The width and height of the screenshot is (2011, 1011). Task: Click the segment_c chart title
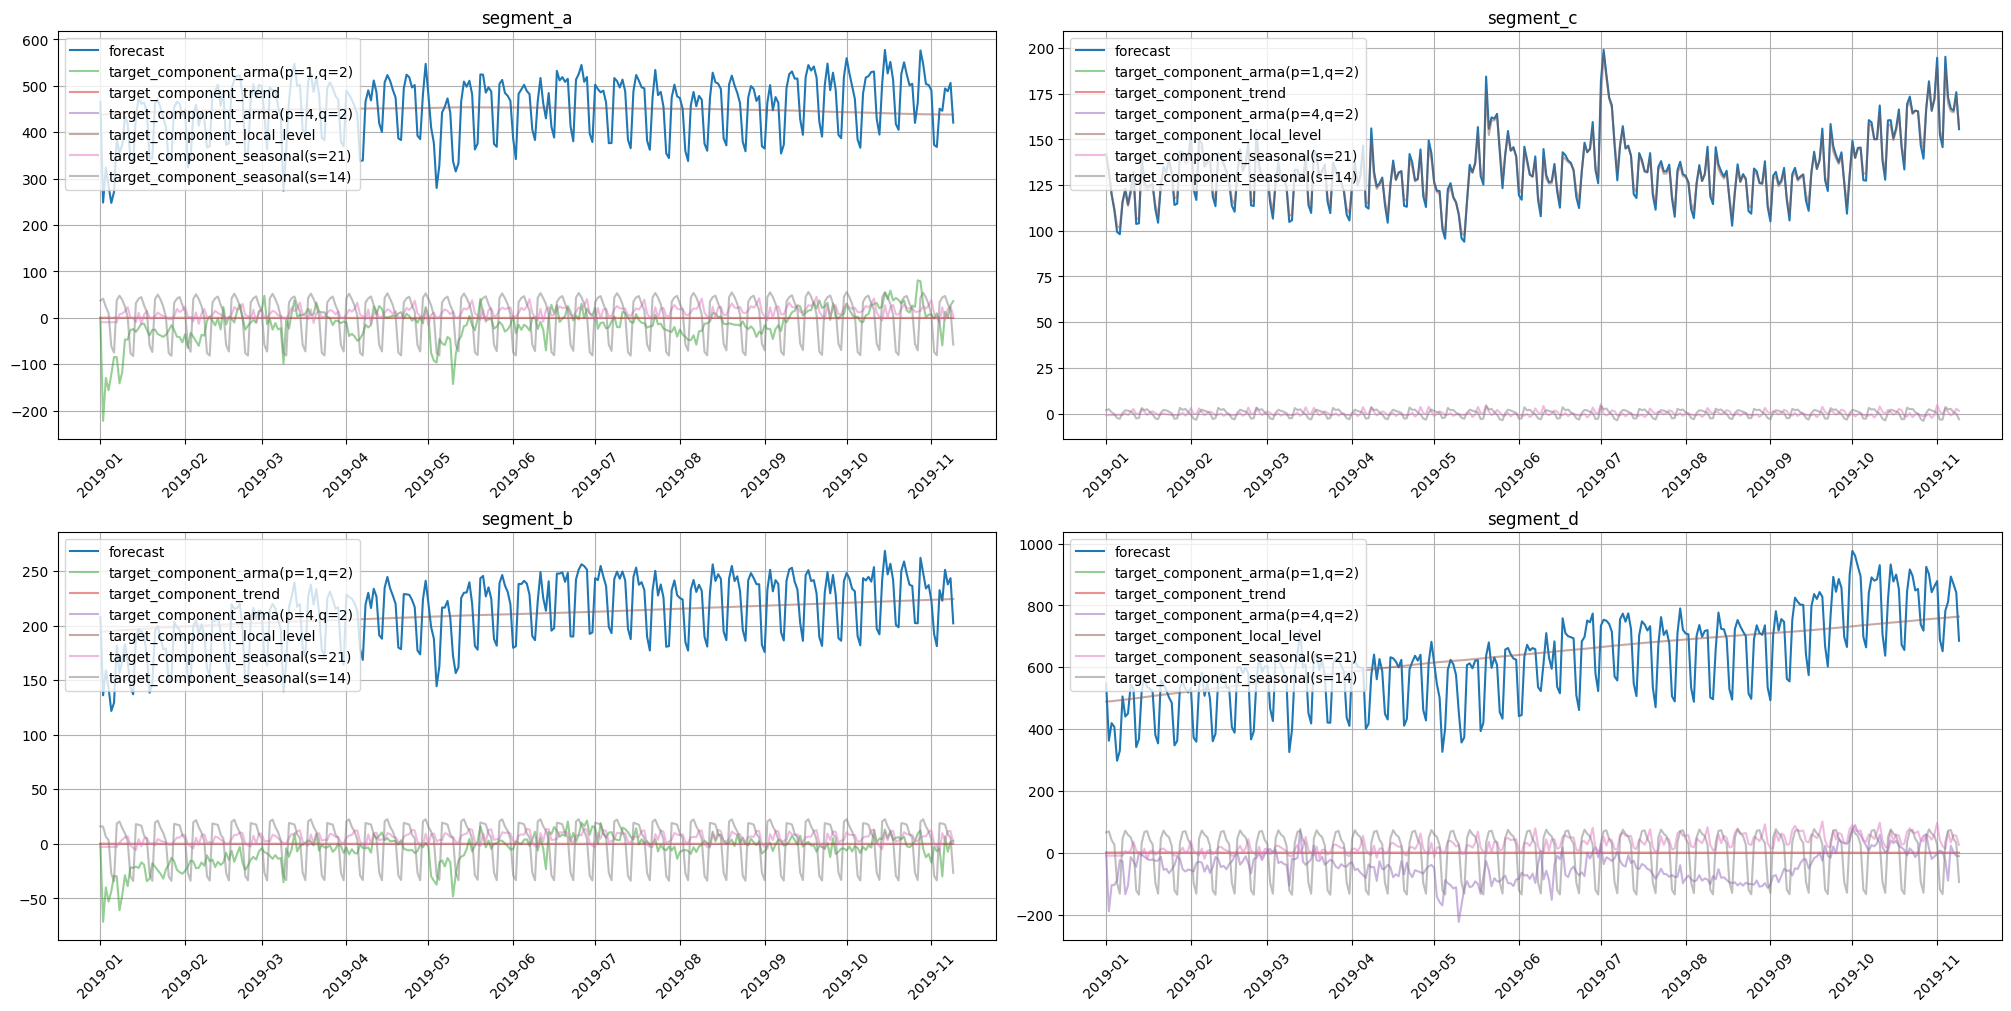1533,18
